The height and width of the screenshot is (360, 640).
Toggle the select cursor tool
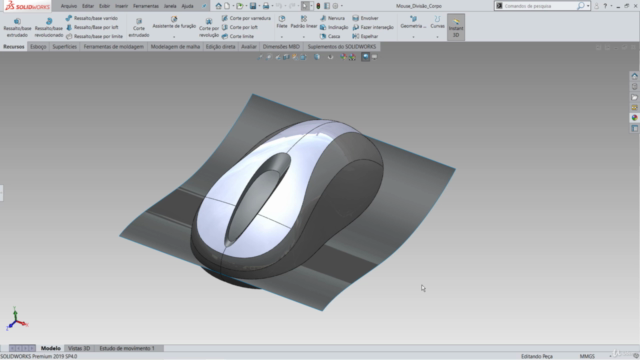click(305, 6)
